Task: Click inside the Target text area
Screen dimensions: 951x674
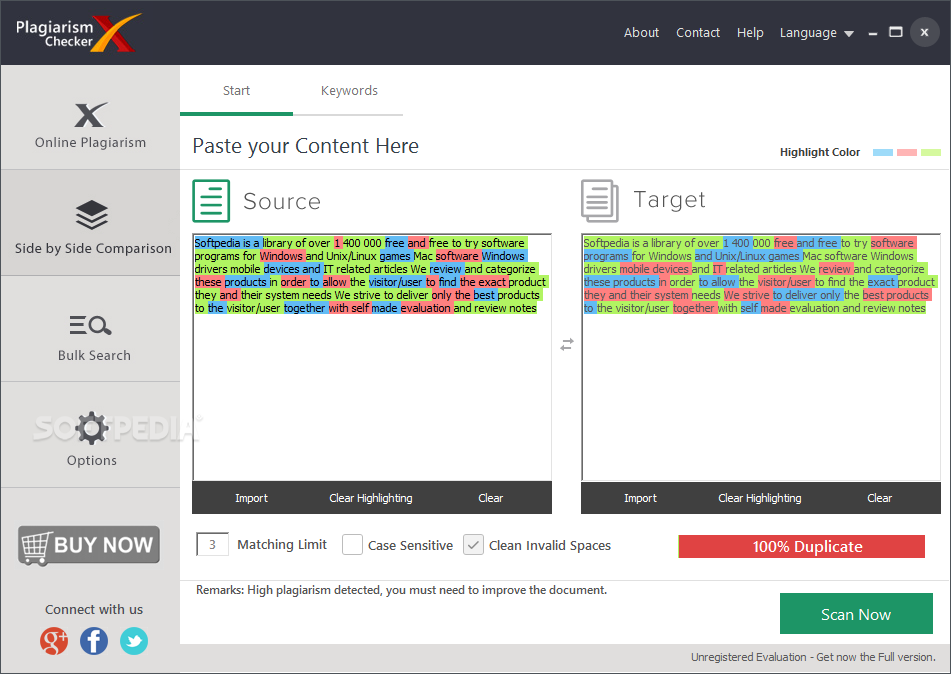Action: click(761, 357)
